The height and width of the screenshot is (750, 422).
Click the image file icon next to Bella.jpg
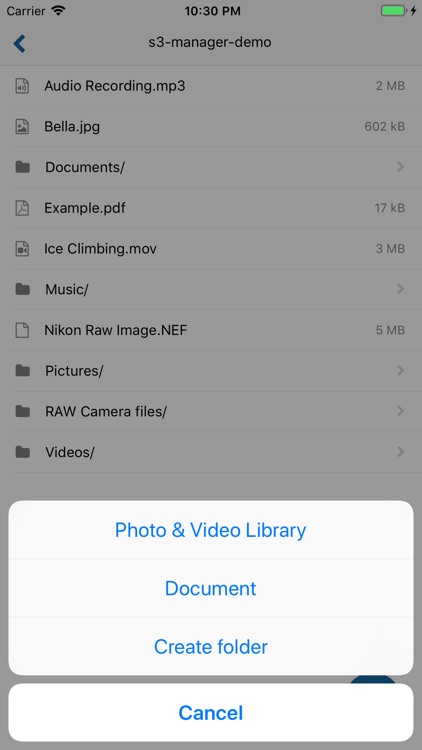(22, 127)
